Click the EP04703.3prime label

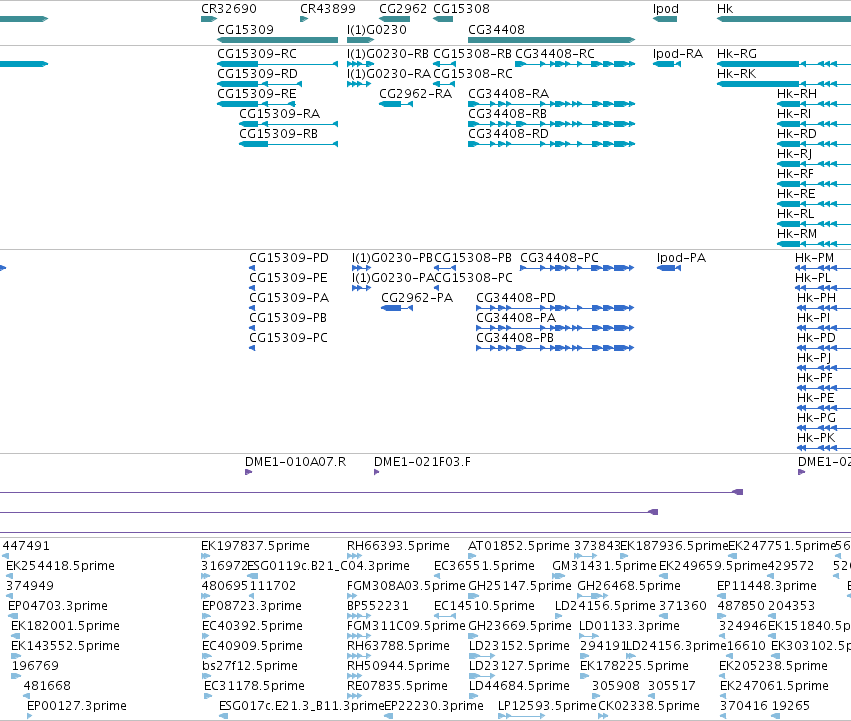coord(58,606)
